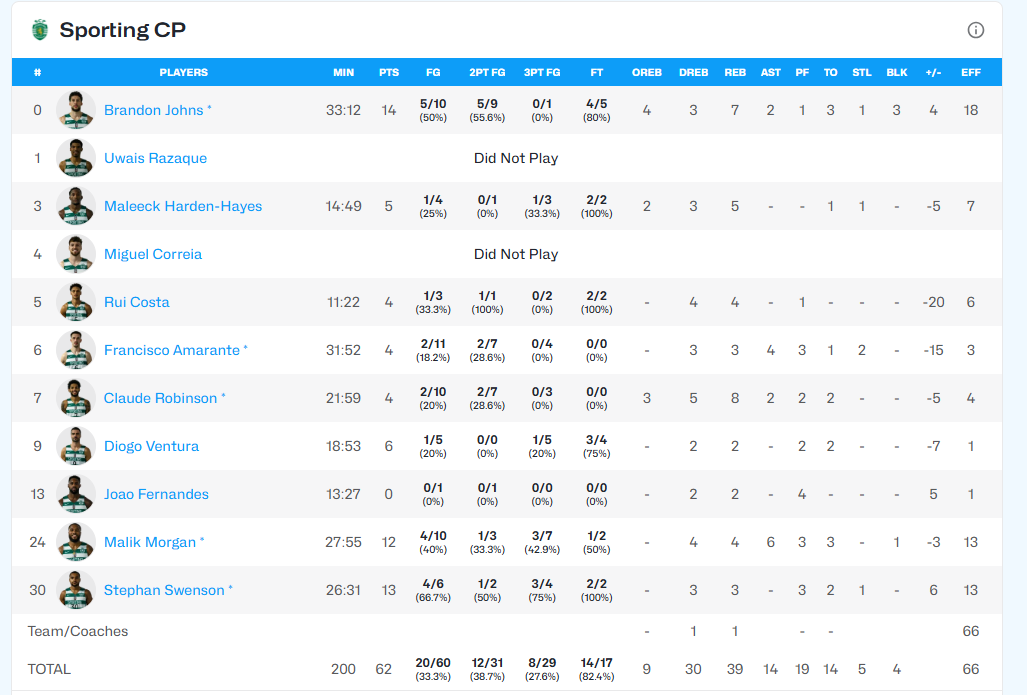The height and width of the screenshot is (695, 1027).
Task: Open Rui Costa player page
Action: (137, 302)
